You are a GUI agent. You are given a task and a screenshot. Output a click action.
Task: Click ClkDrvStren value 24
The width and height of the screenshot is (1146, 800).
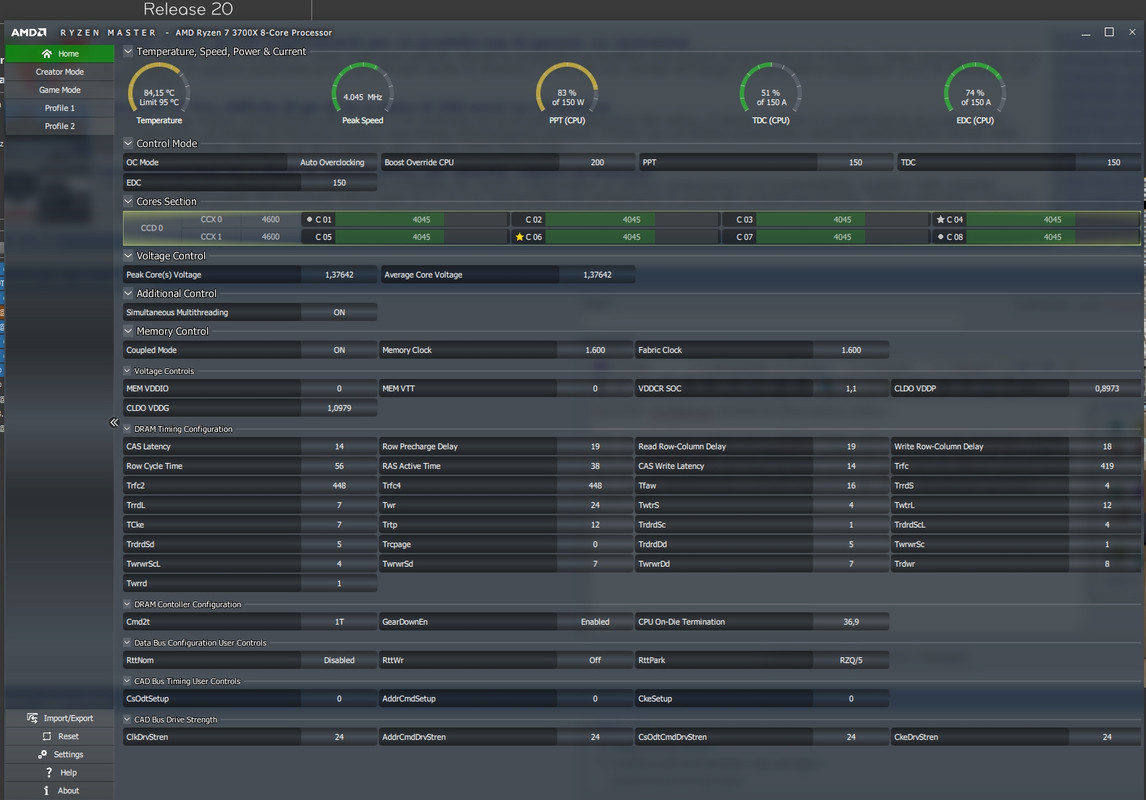(339, 737)
